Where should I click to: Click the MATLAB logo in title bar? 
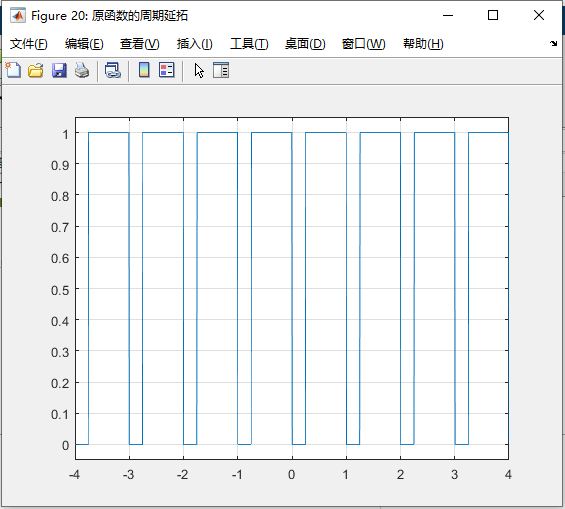click(18, 15)
